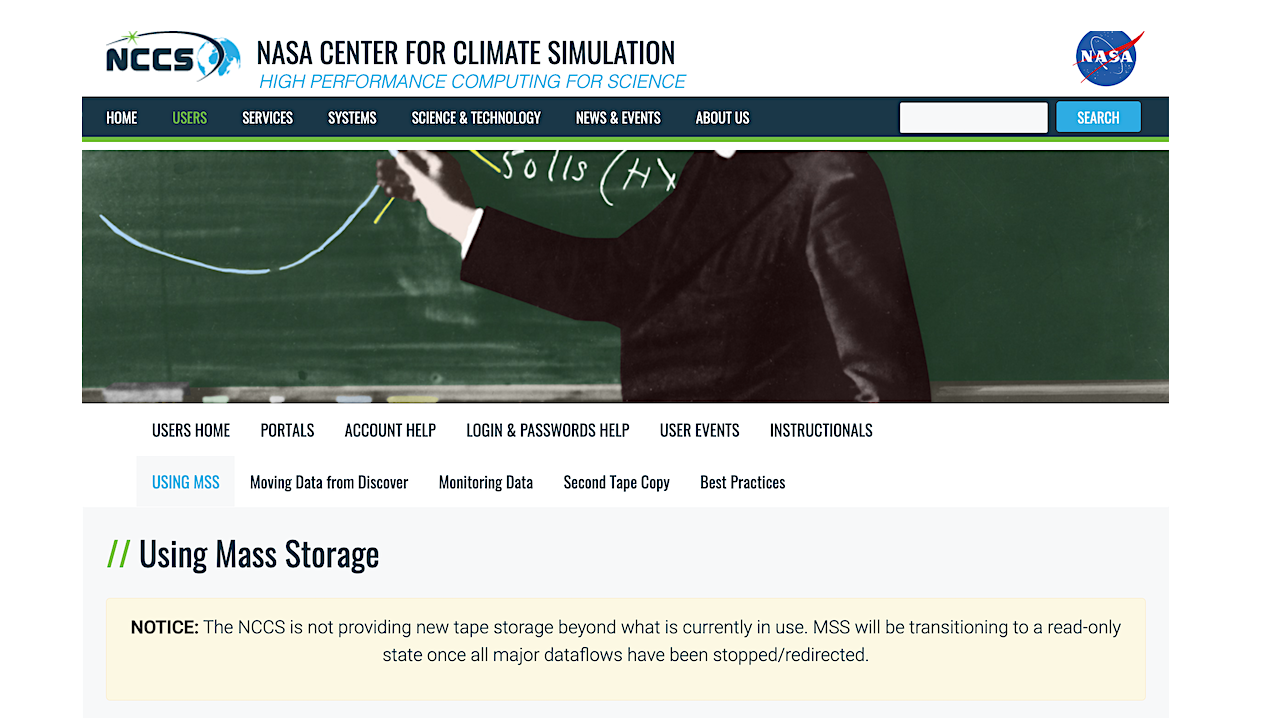Open the Home menu item
Image resolution: width=1280 pixels, height=718 pixels.
click(122, 118)
